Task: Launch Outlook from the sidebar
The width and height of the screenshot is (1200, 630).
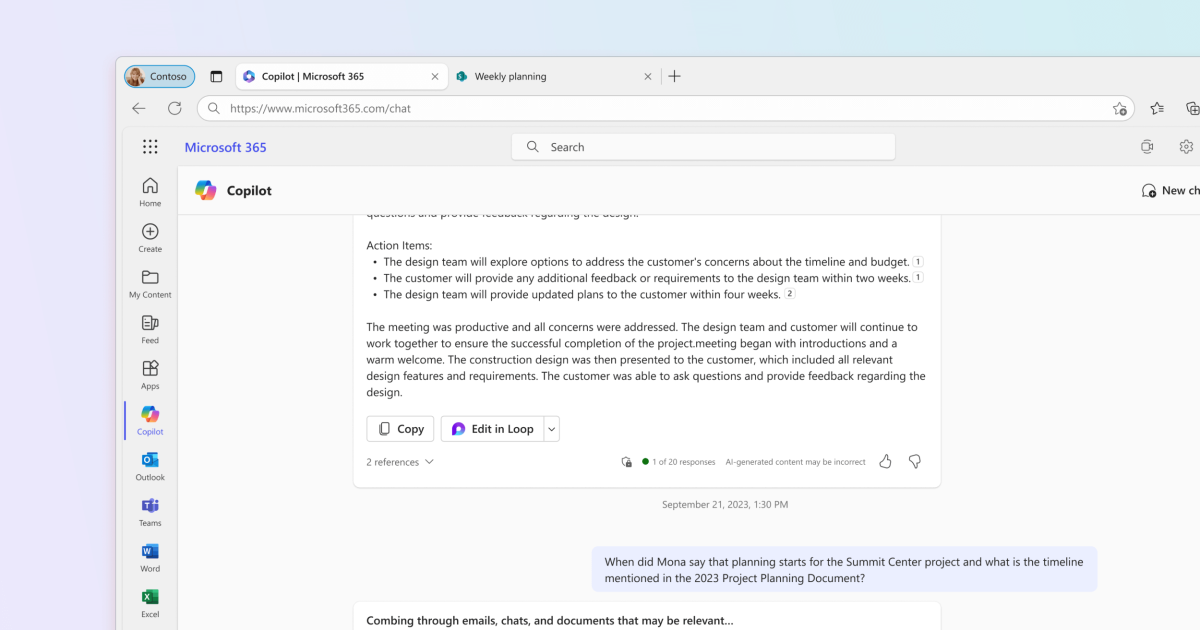Action: [150, 467]
